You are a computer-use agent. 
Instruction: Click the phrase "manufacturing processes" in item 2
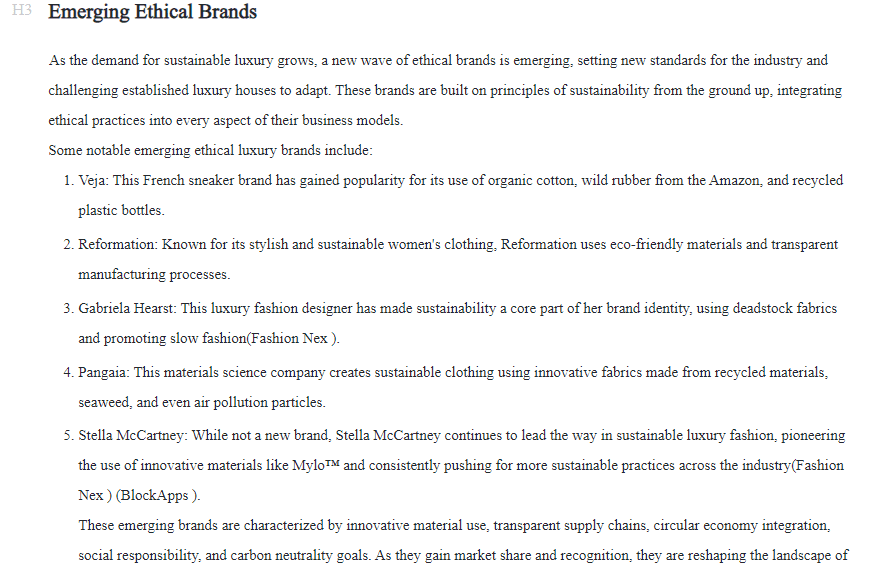pyautogui.click(x=153, y=274)
